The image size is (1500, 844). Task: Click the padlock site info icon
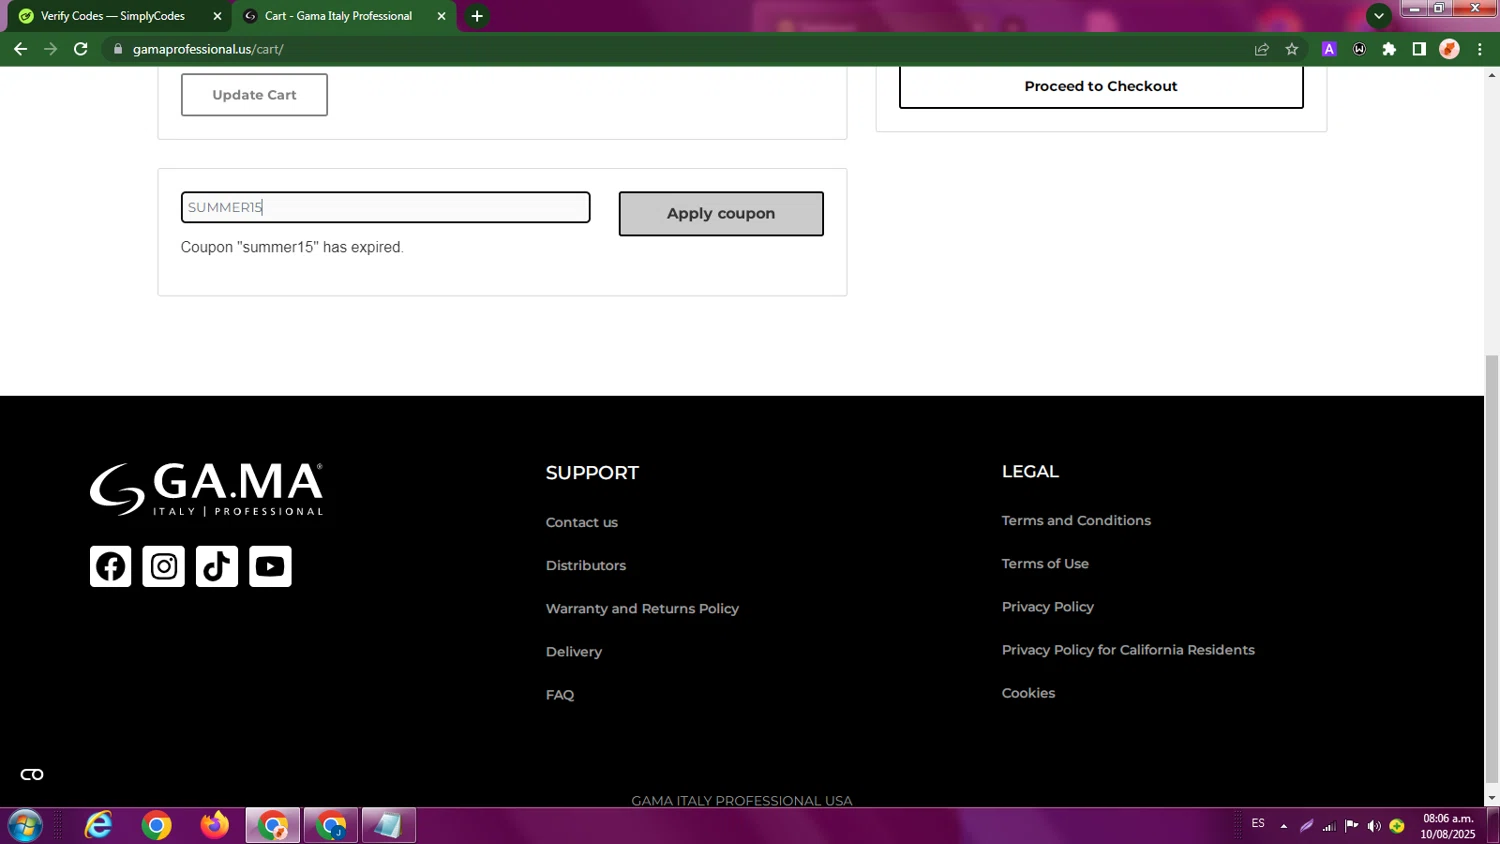tap(118, 49)
